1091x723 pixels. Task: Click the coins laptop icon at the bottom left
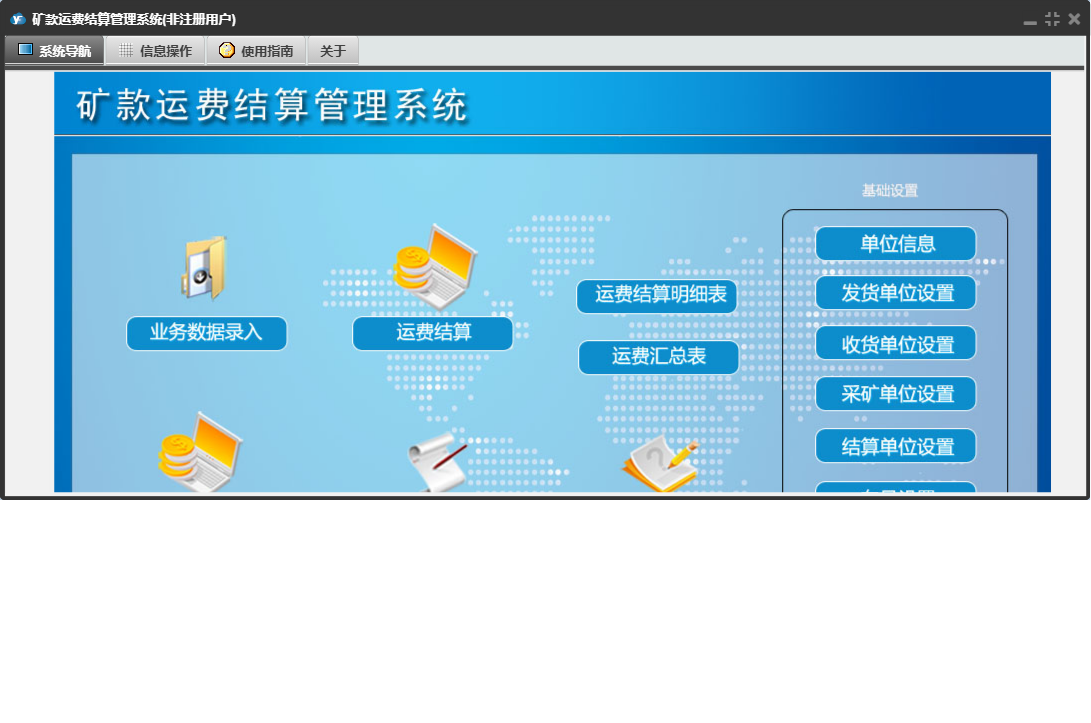click(x=200, y=452)
